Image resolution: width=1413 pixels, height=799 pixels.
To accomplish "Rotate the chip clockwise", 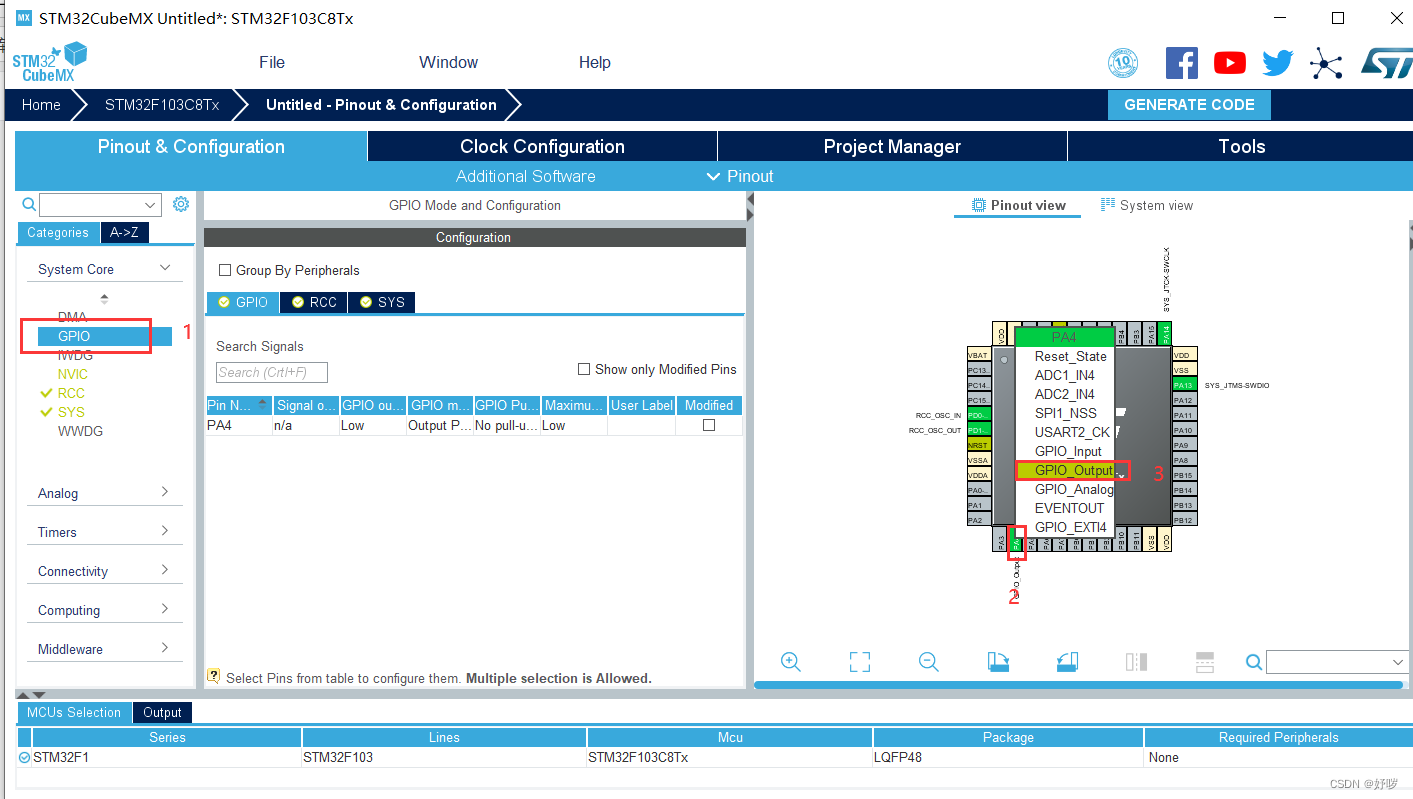I will [x=998, y=662].
